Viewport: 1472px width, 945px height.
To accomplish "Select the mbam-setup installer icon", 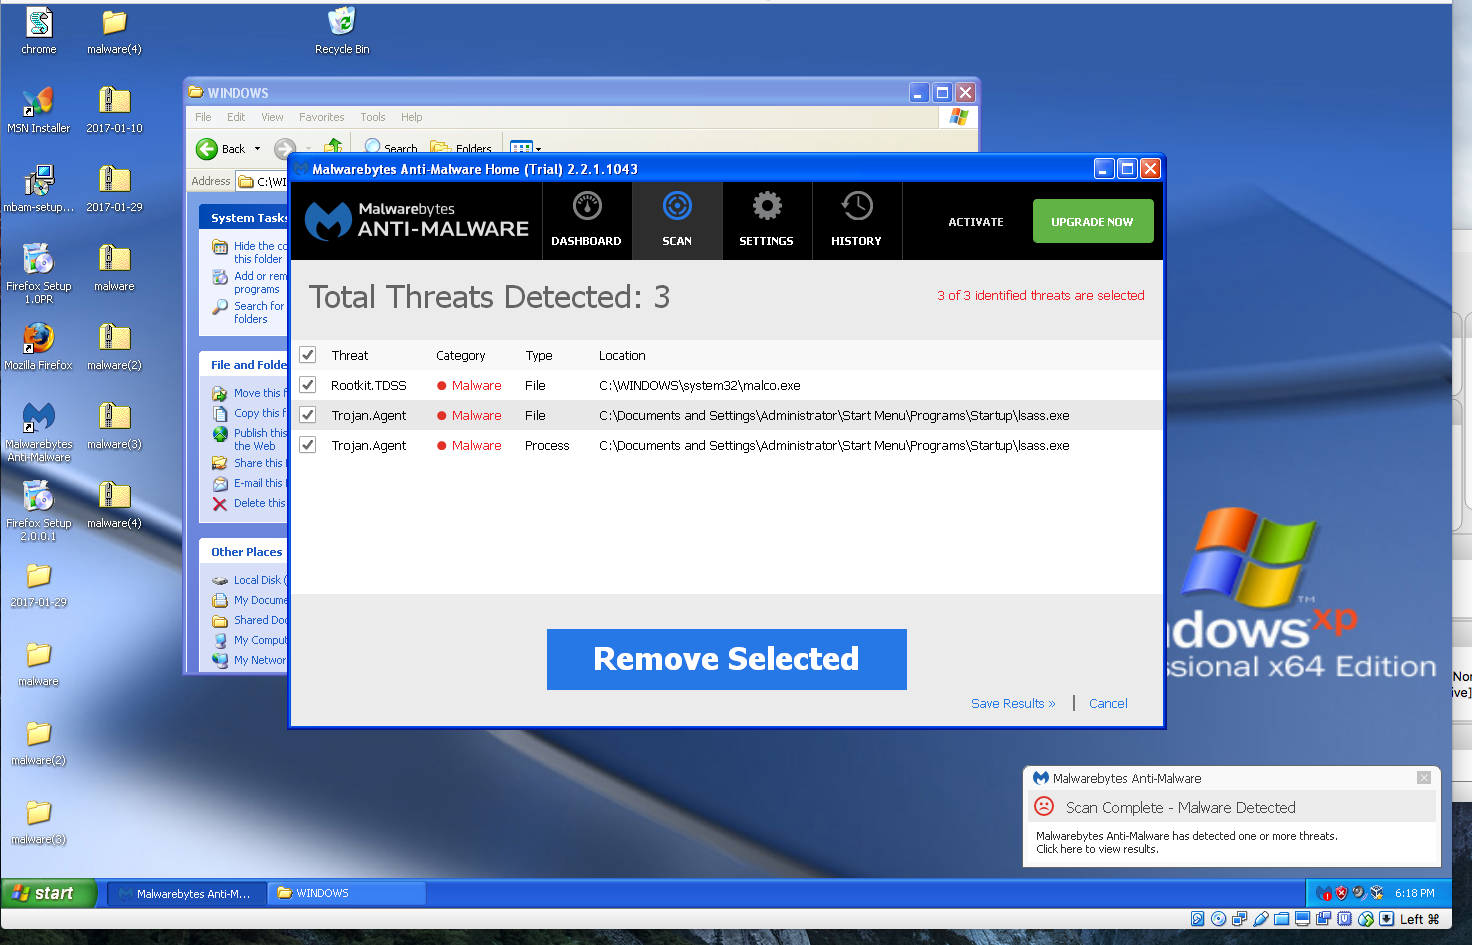I will point(39,189).
